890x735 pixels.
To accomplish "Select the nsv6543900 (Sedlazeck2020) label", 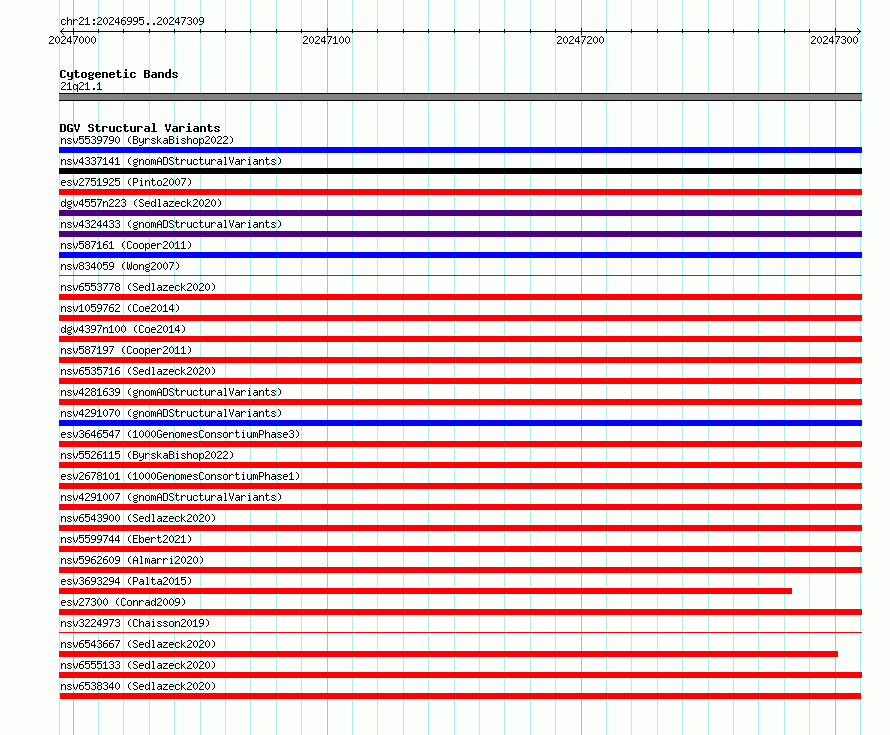I will click(x=138, y=518).
